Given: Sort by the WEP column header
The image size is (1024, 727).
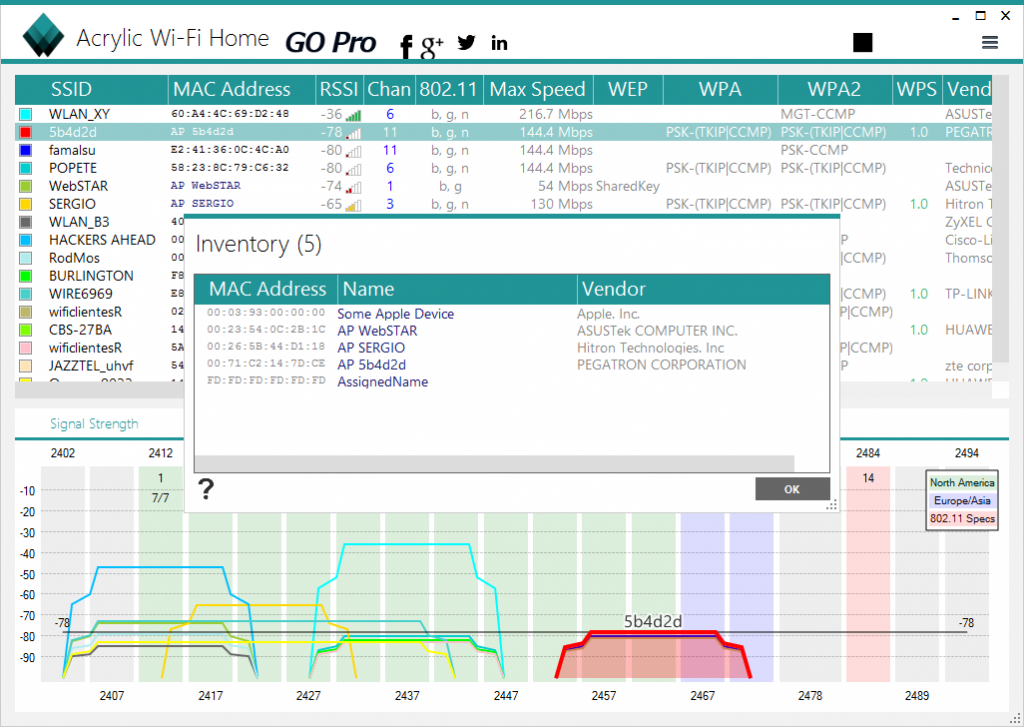Looking at the screenshot, I should [628, 89].
